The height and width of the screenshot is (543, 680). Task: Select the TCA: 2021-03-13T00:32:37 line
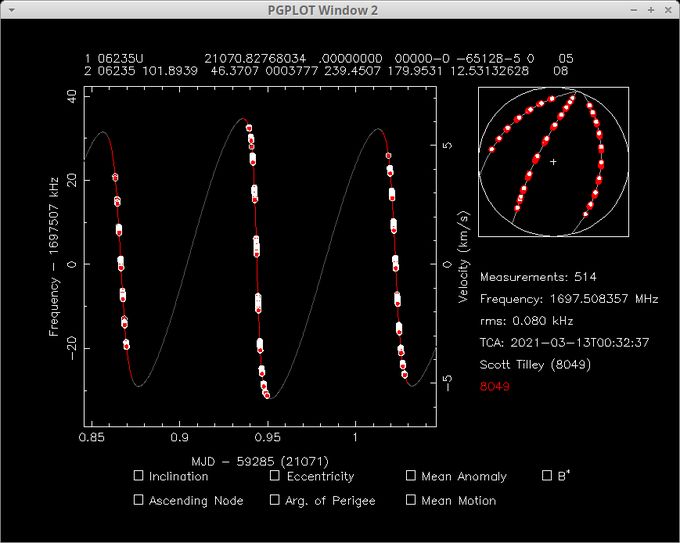565,343
